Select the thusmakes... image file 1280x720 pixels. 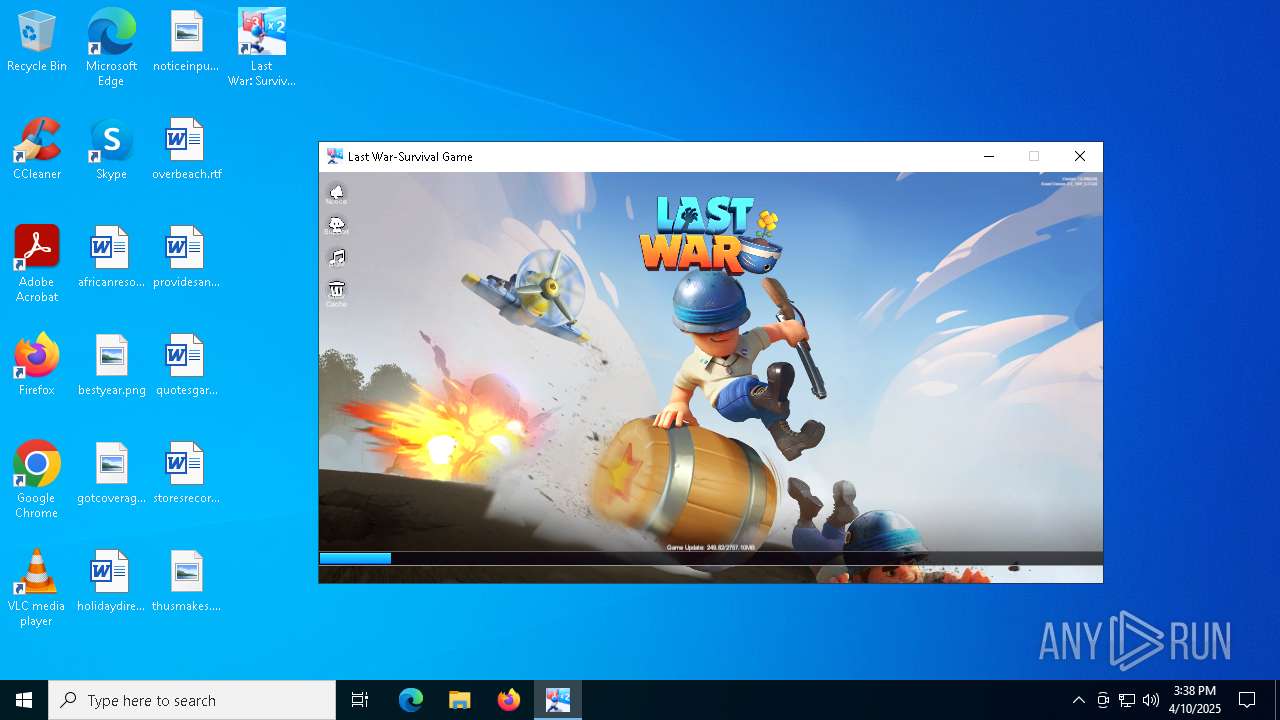tap(186, 581)
